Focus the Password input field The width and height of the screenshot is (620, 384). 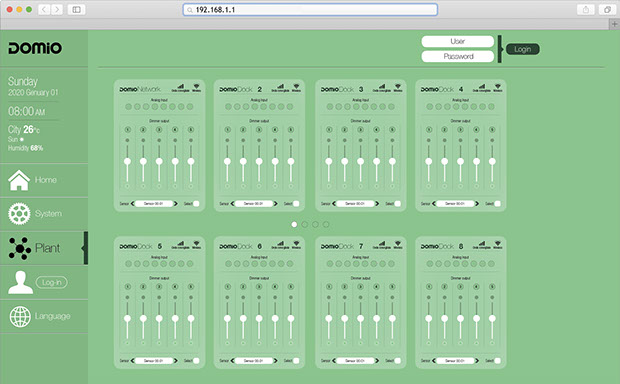[x=458, y=57]
